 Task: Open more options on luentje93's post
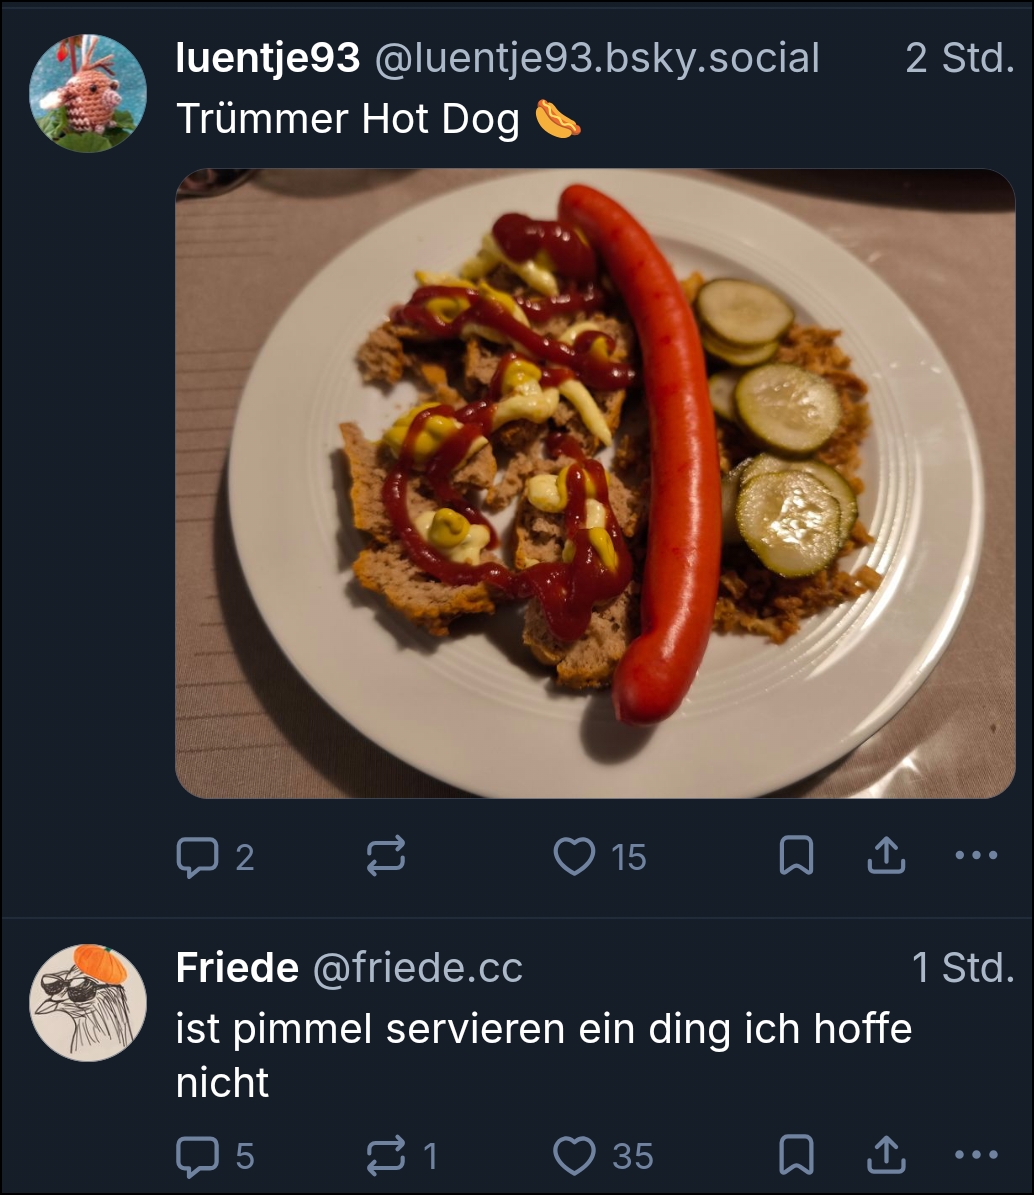point(976,857)
